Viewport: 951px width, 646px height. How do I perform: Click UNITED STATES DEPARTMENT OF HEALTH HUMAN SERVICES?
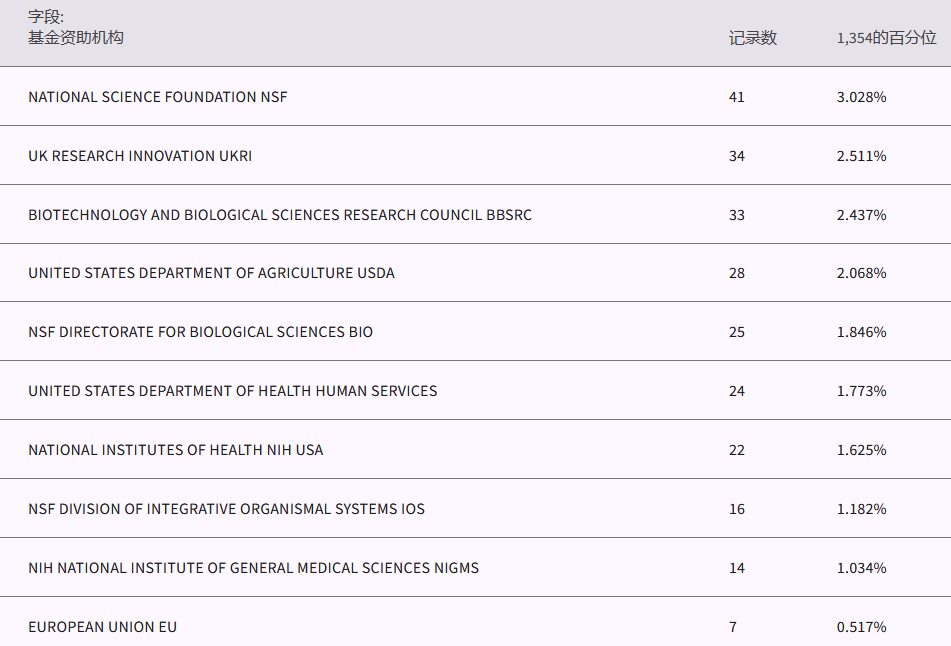click(233, 391)
